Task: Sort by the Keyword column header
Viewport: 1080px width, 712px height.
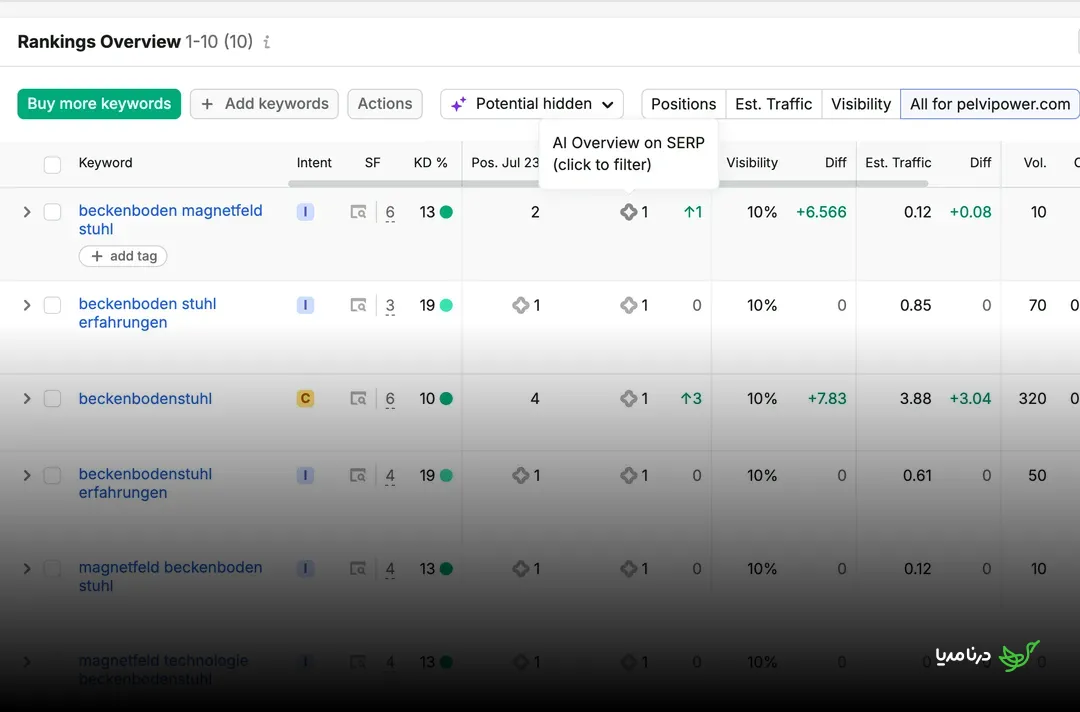Action: (x=105, y=163)
